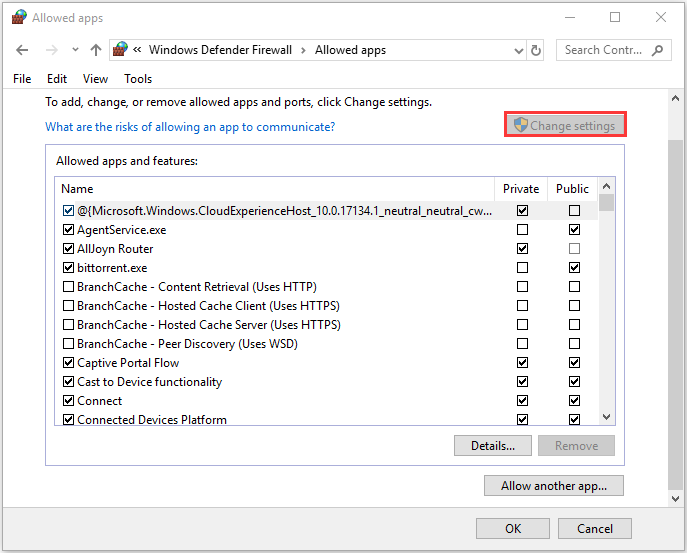Screen dimensions: 687x553
Task: Go up one level with Up arrow
Action: pos(96,50)
